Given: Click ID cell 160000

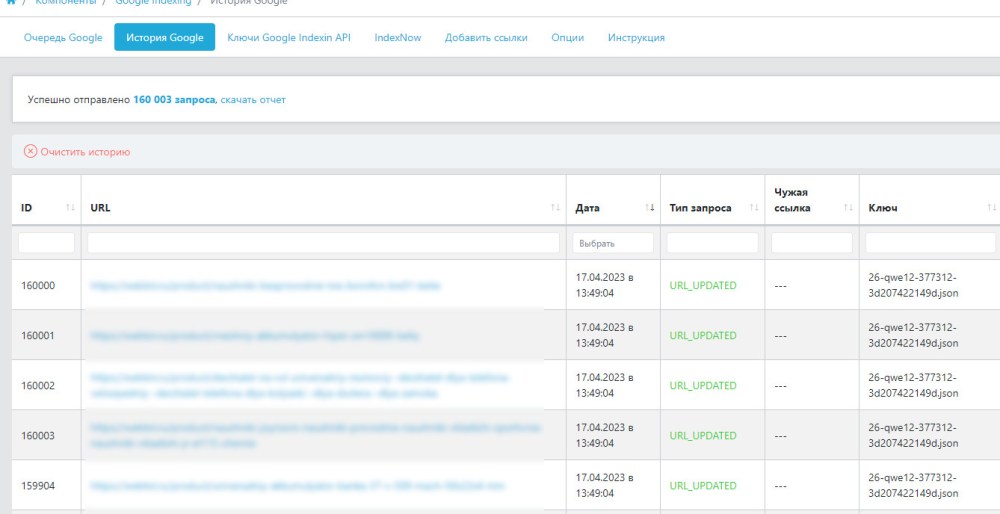Looking at the screenshot, I should coord(38,286).
